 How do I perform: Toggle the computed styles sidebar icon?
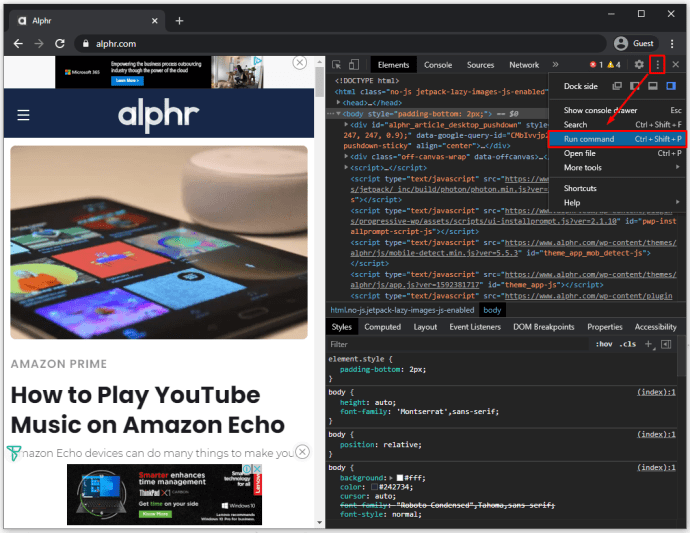coord(666,344)
